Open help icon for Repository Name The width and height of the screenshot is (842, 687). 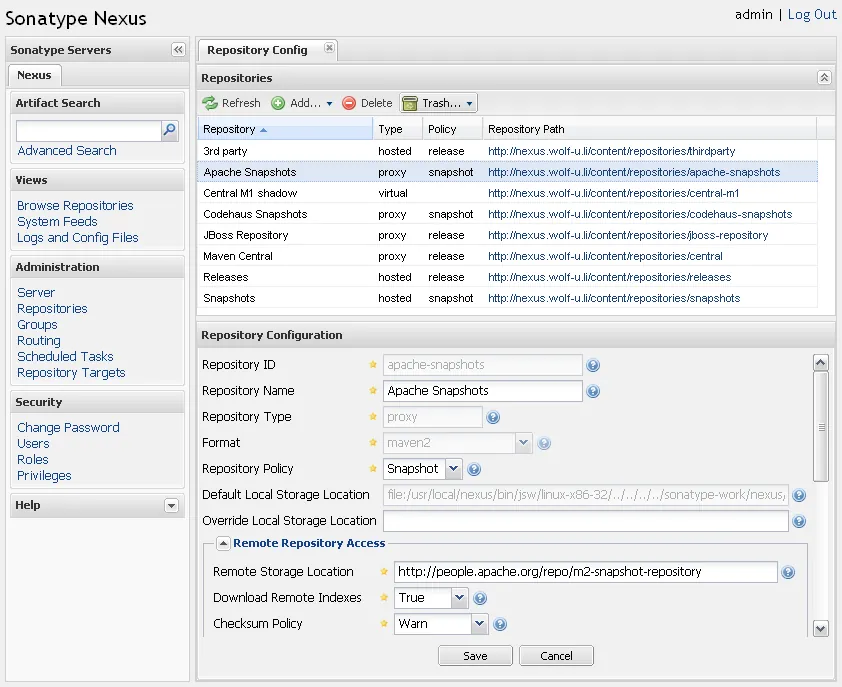(593, 391)
